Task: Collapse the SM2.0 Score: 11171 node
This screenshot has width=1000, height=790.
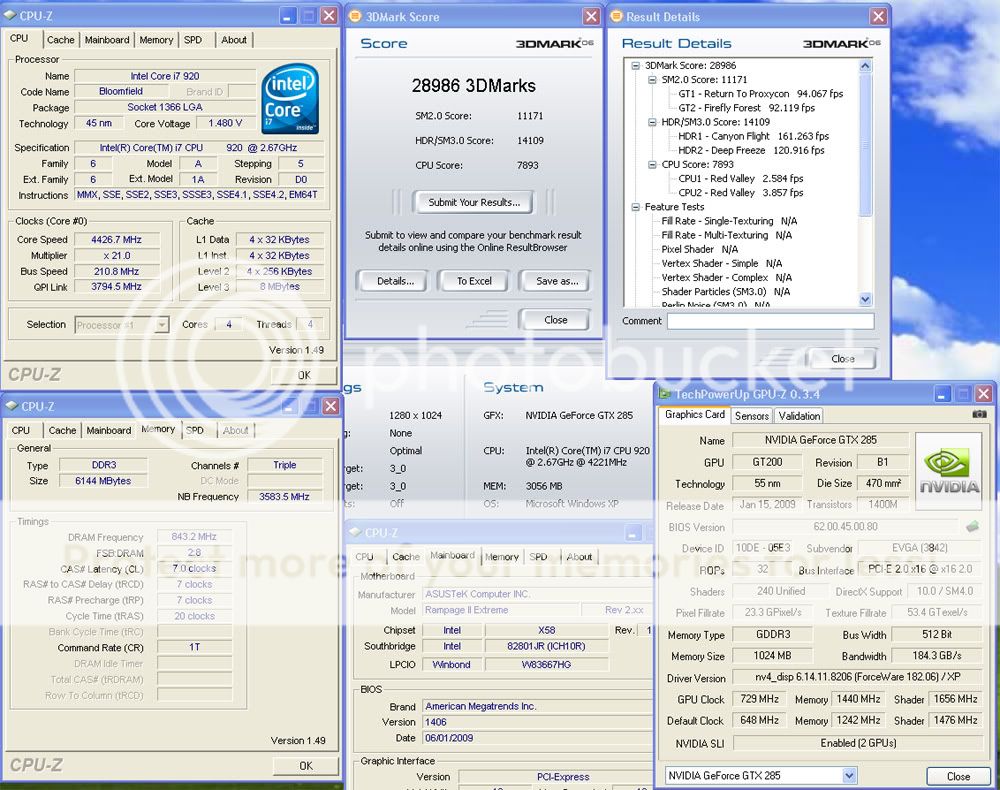Action: click(652, 80)
